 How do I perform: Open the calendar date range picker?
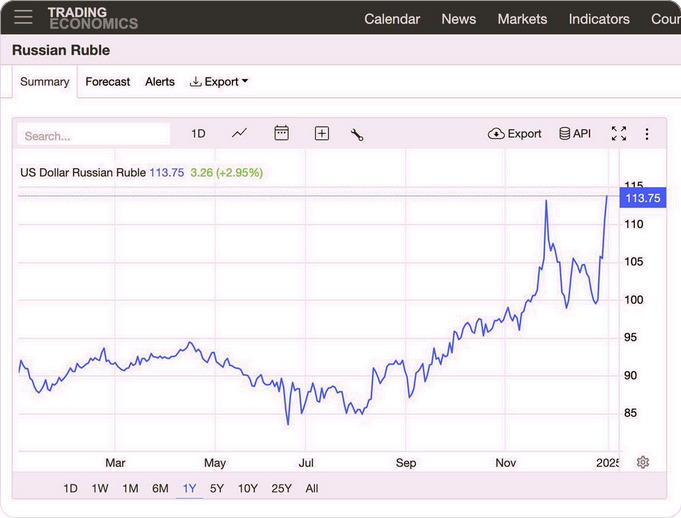tap(281, 134)
